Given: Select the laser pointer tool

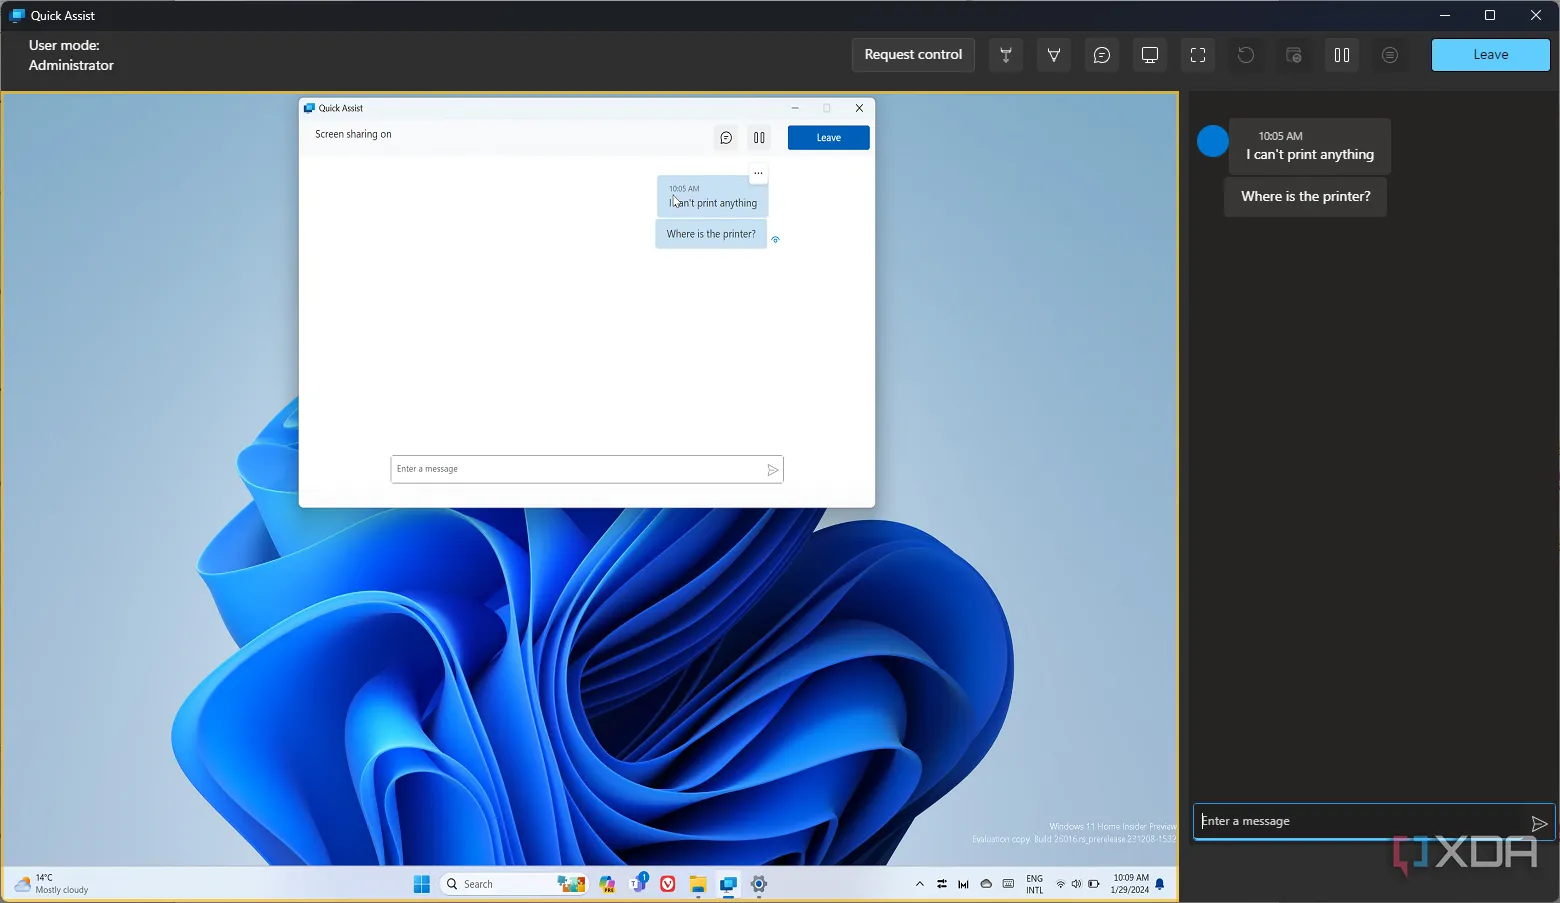Looking at the screenshot, I should (1005, 55).
